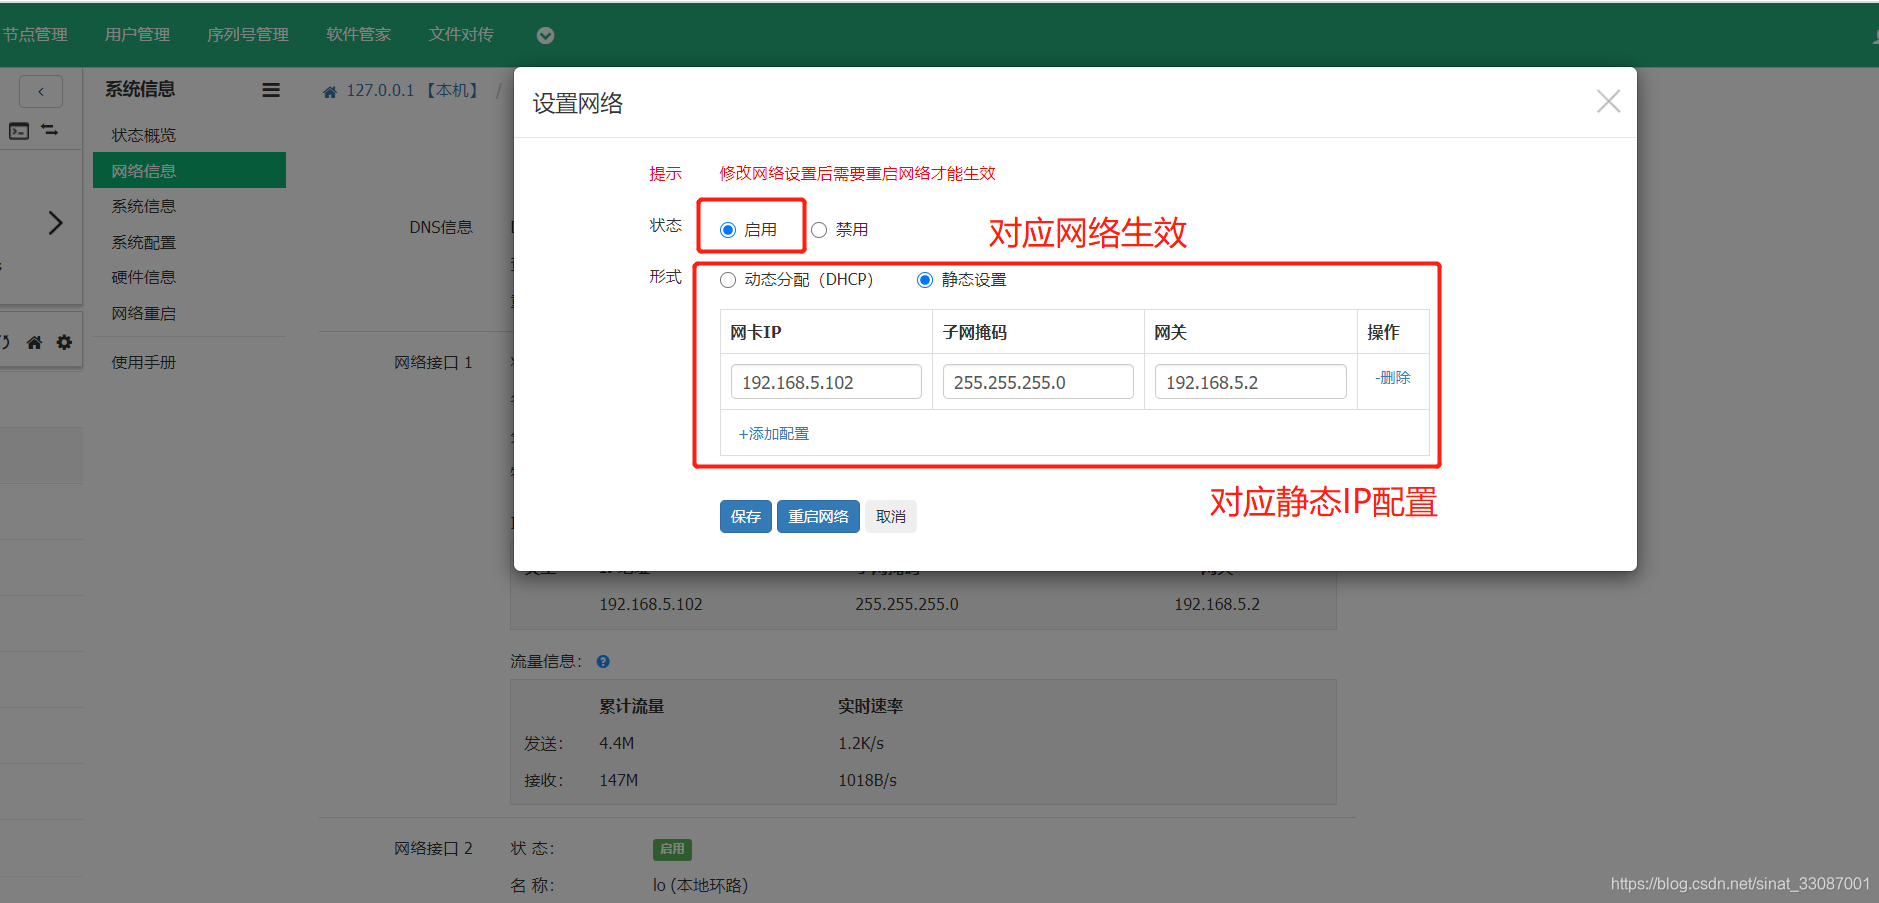This screenshot has width=1879, height=903.
Task: Click the 子网掩码 input field 255.255.255.0
Action: (1038, 382)
